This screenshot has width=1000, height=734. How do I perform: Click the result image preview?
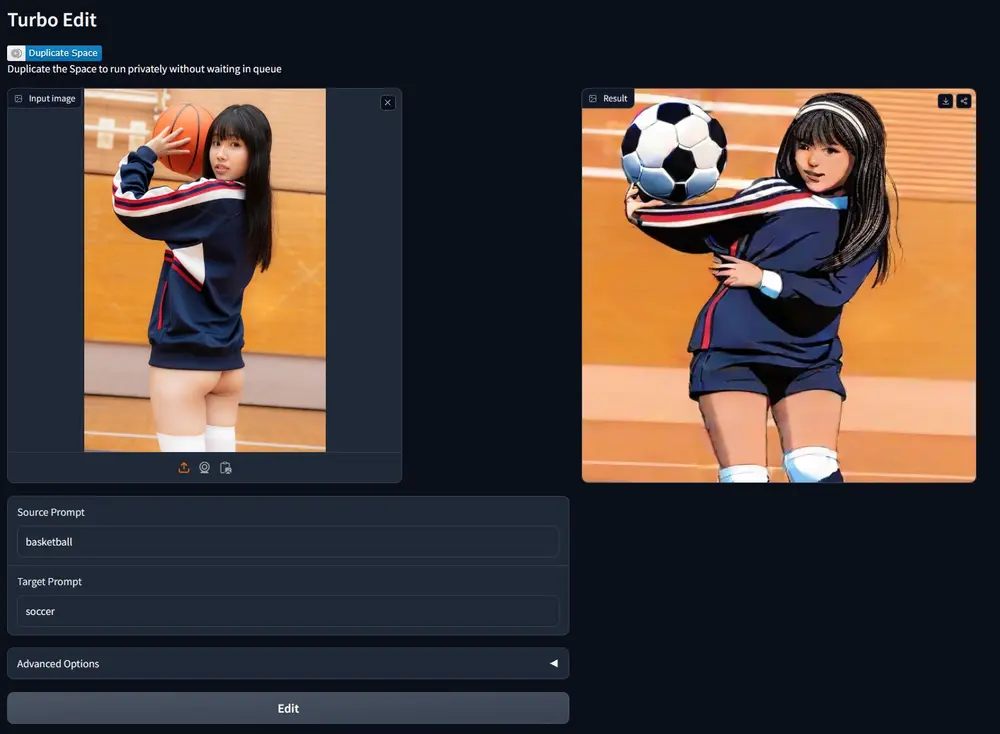[x=779, y=286]
